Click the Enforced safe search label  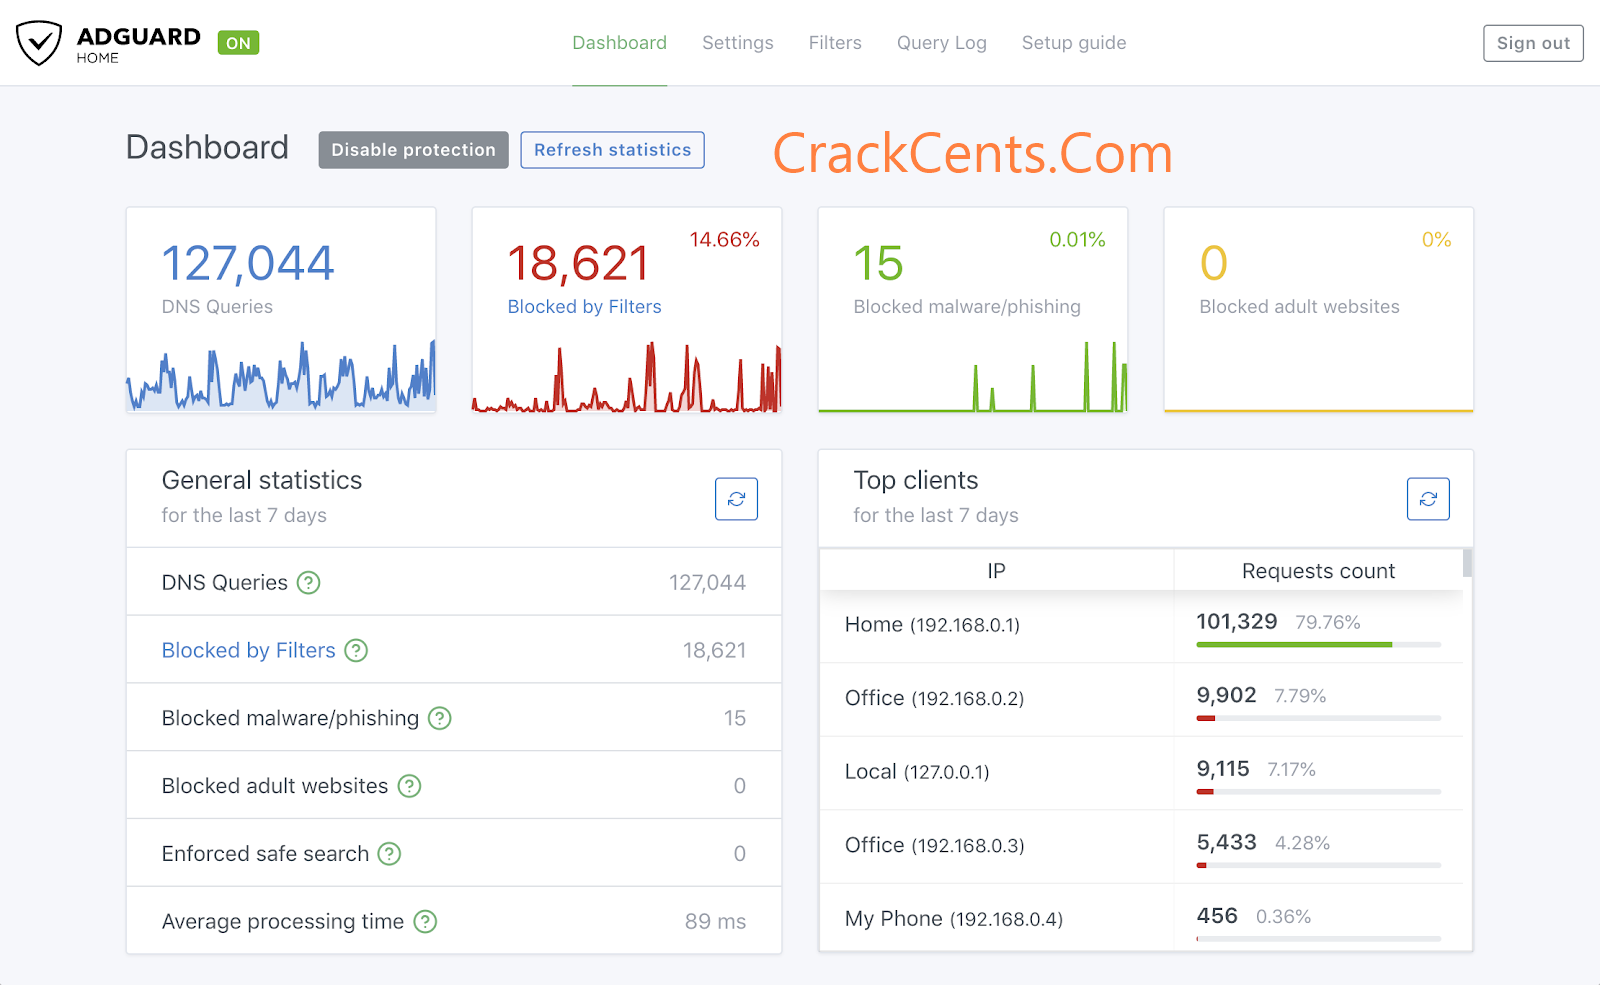[x=265, y=854]
